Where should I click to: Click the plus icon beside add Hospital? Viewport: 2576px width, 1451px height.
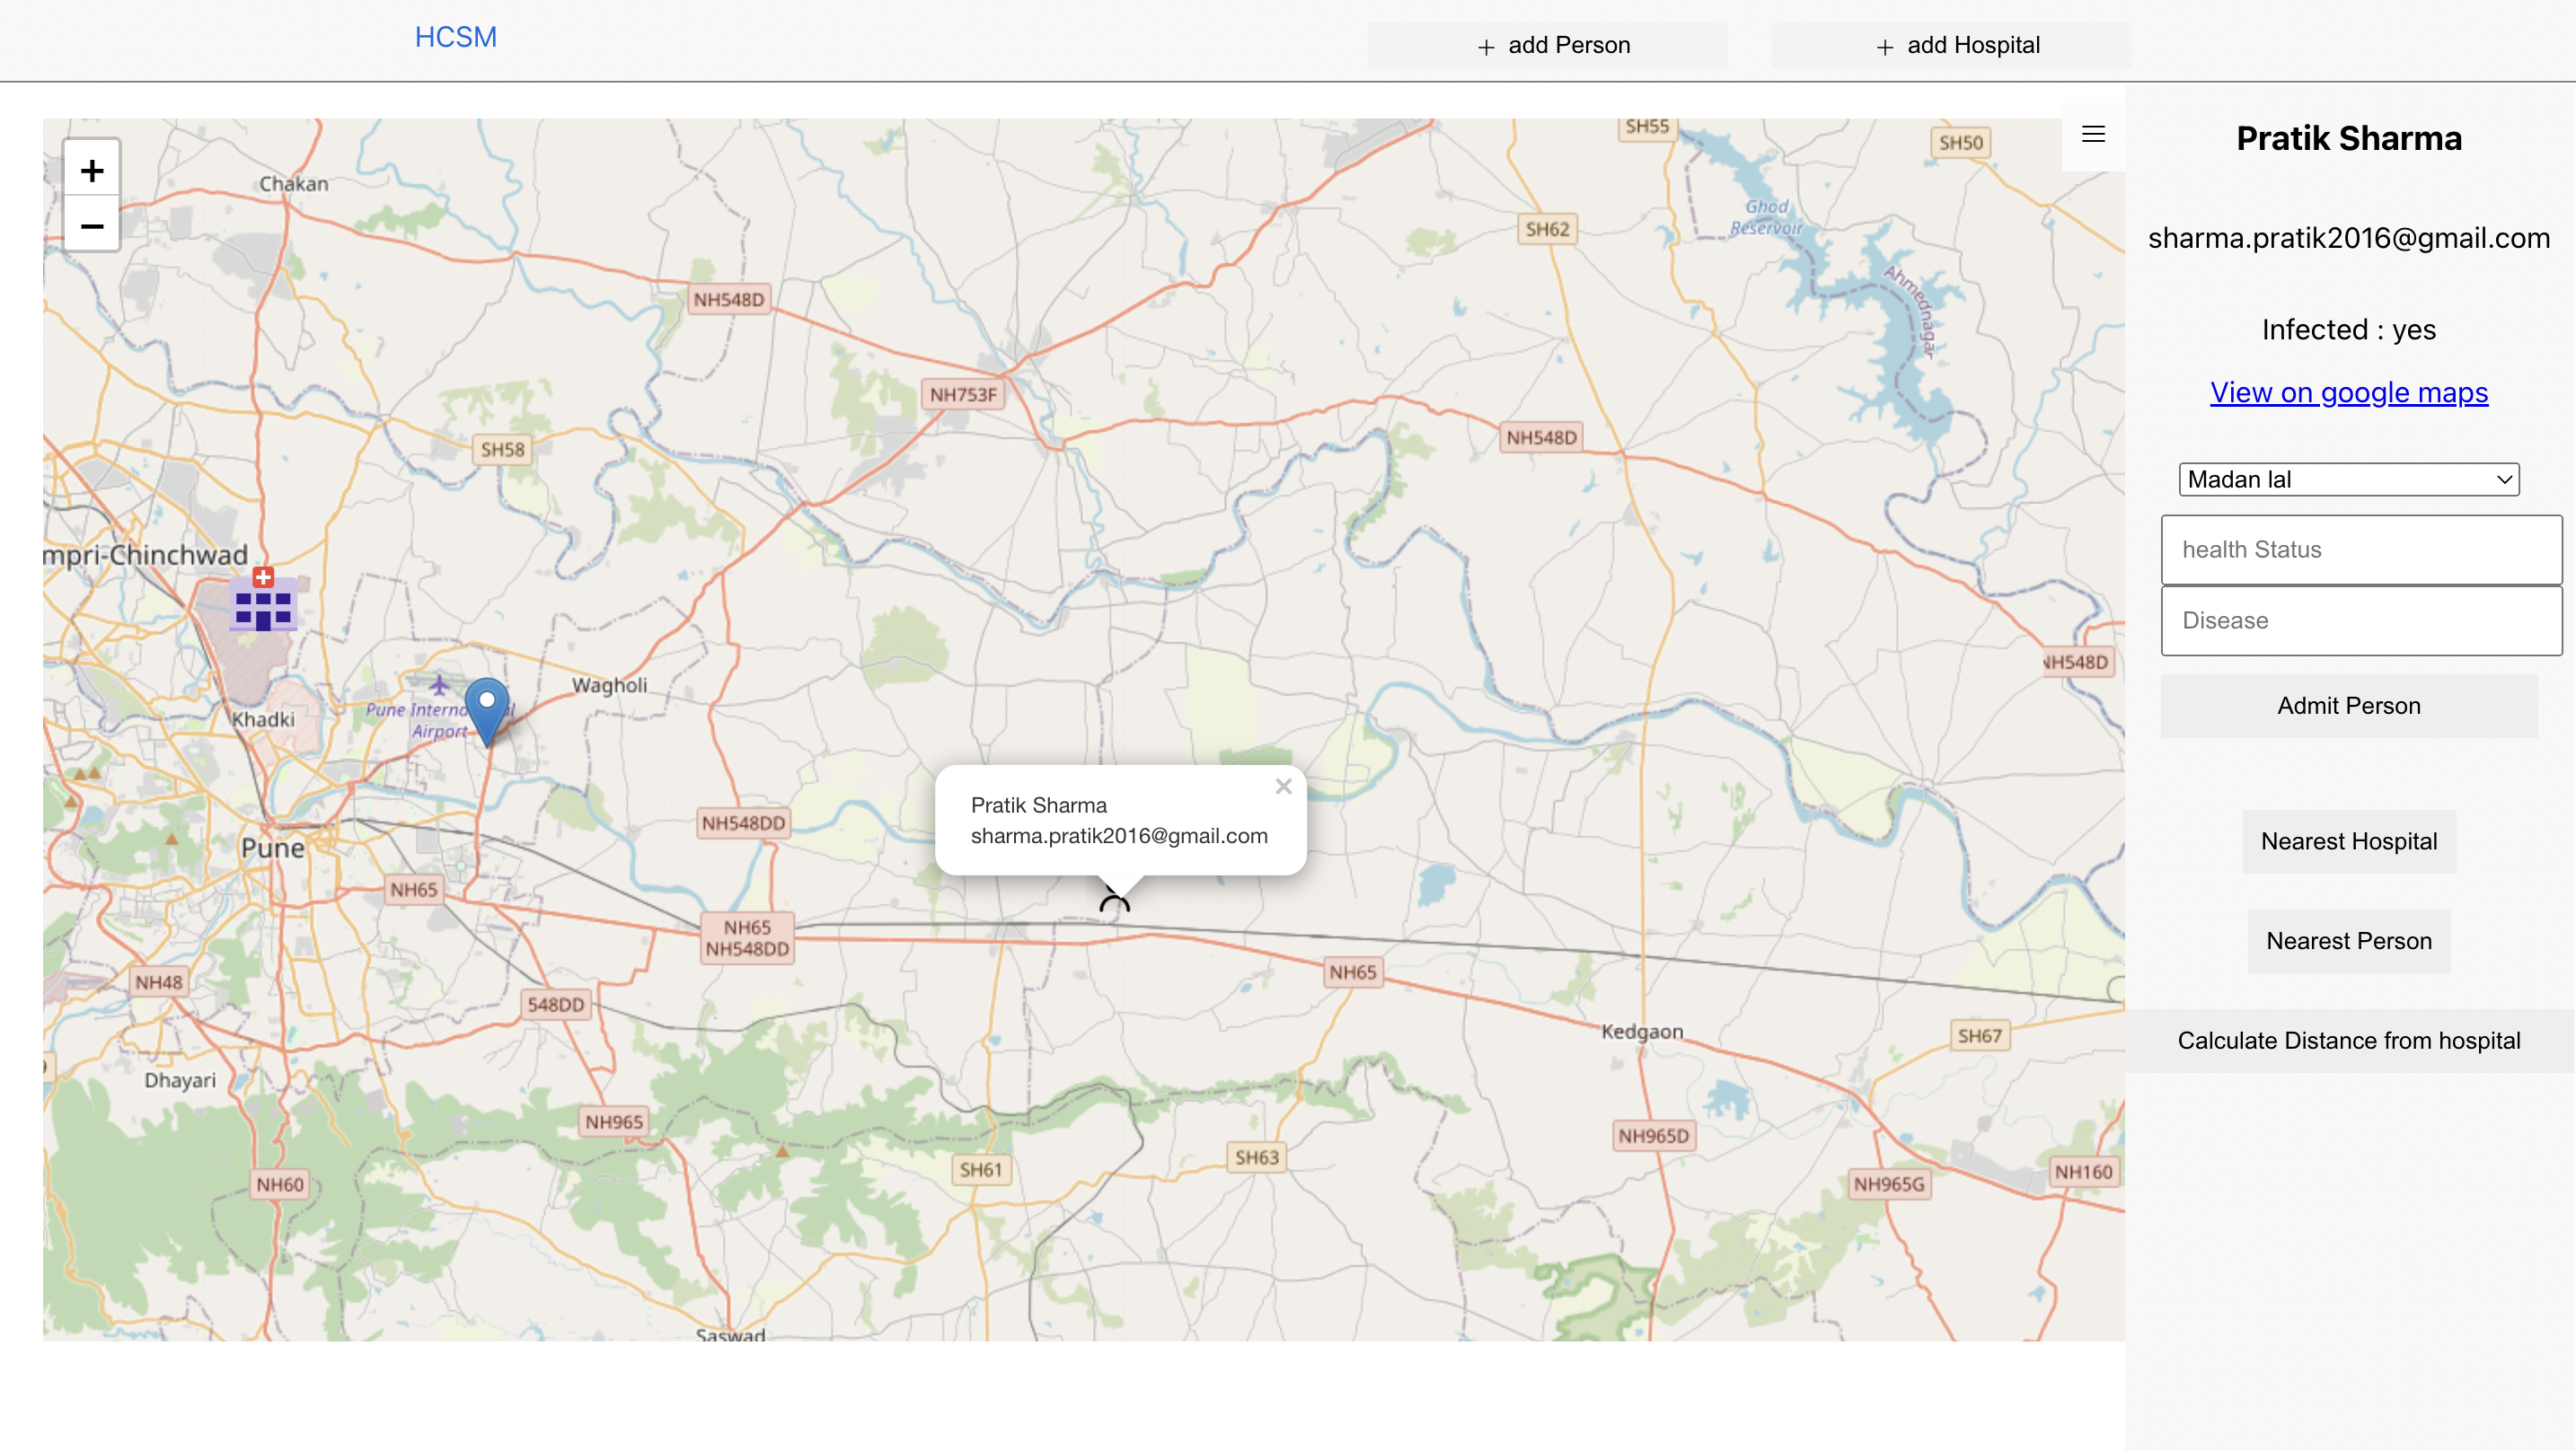point(1884,47)
